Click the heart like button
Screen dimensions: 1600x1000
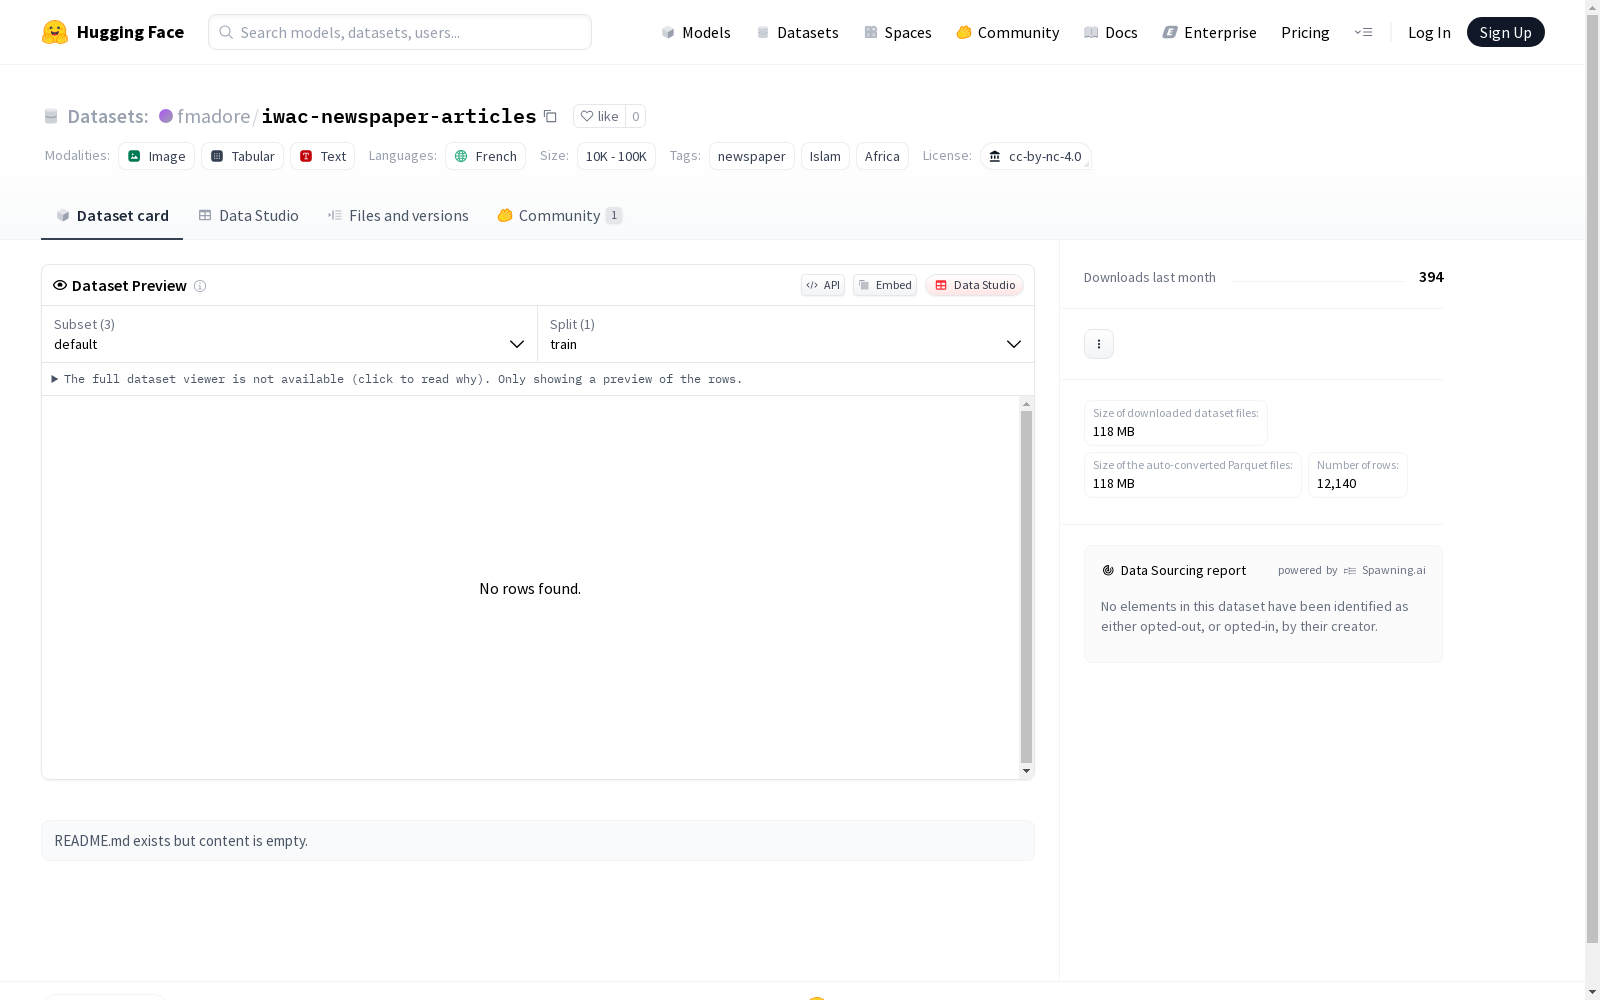(599, 116)
